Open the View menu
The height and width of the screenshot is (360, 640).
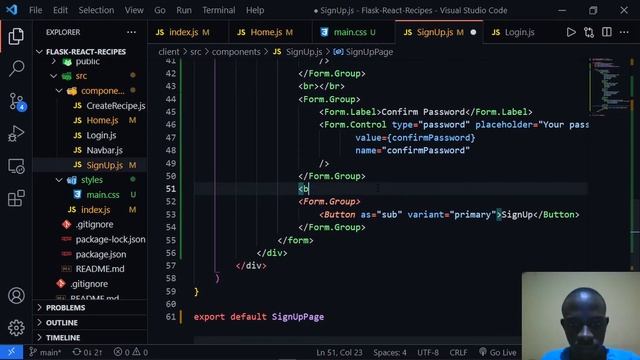(134, 10)
